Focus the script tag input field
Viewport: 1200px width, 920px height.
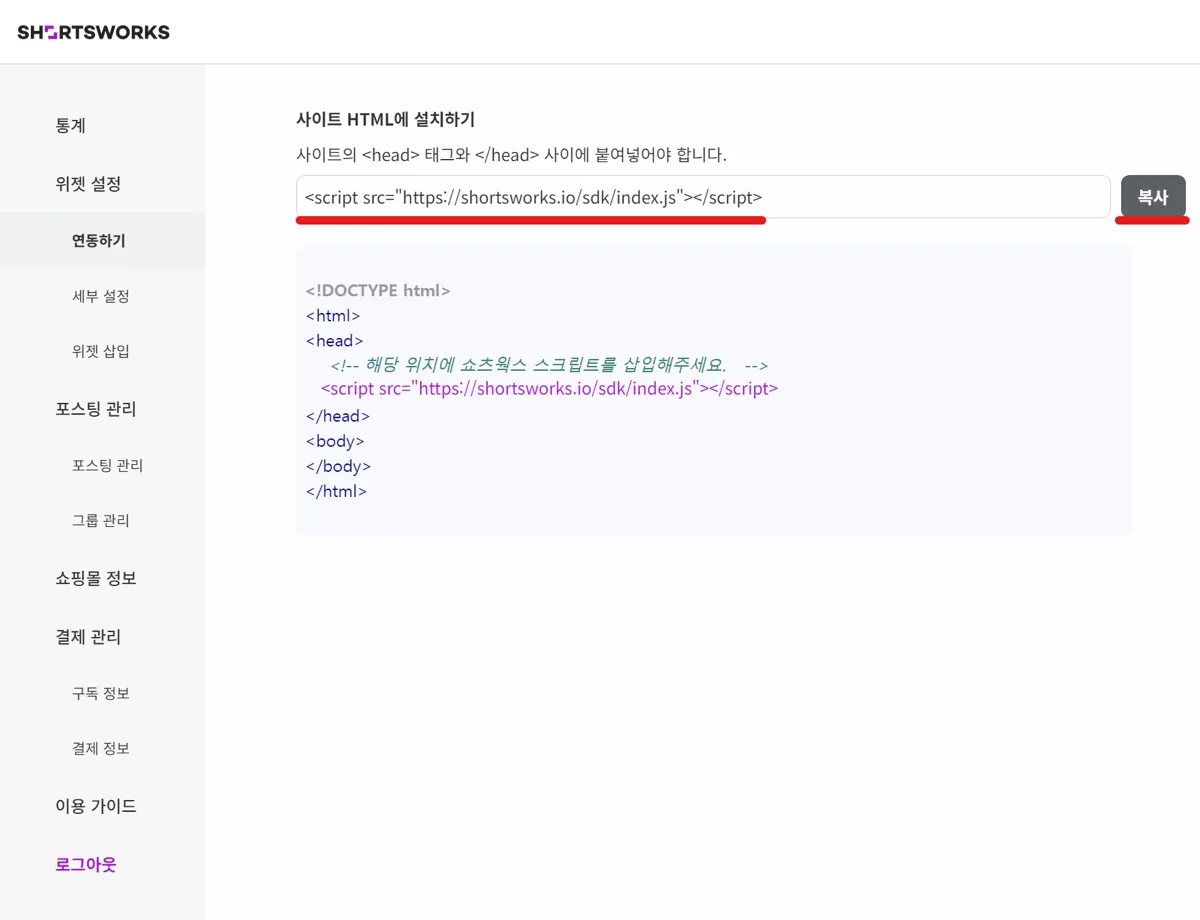click(x=703, y=197)
